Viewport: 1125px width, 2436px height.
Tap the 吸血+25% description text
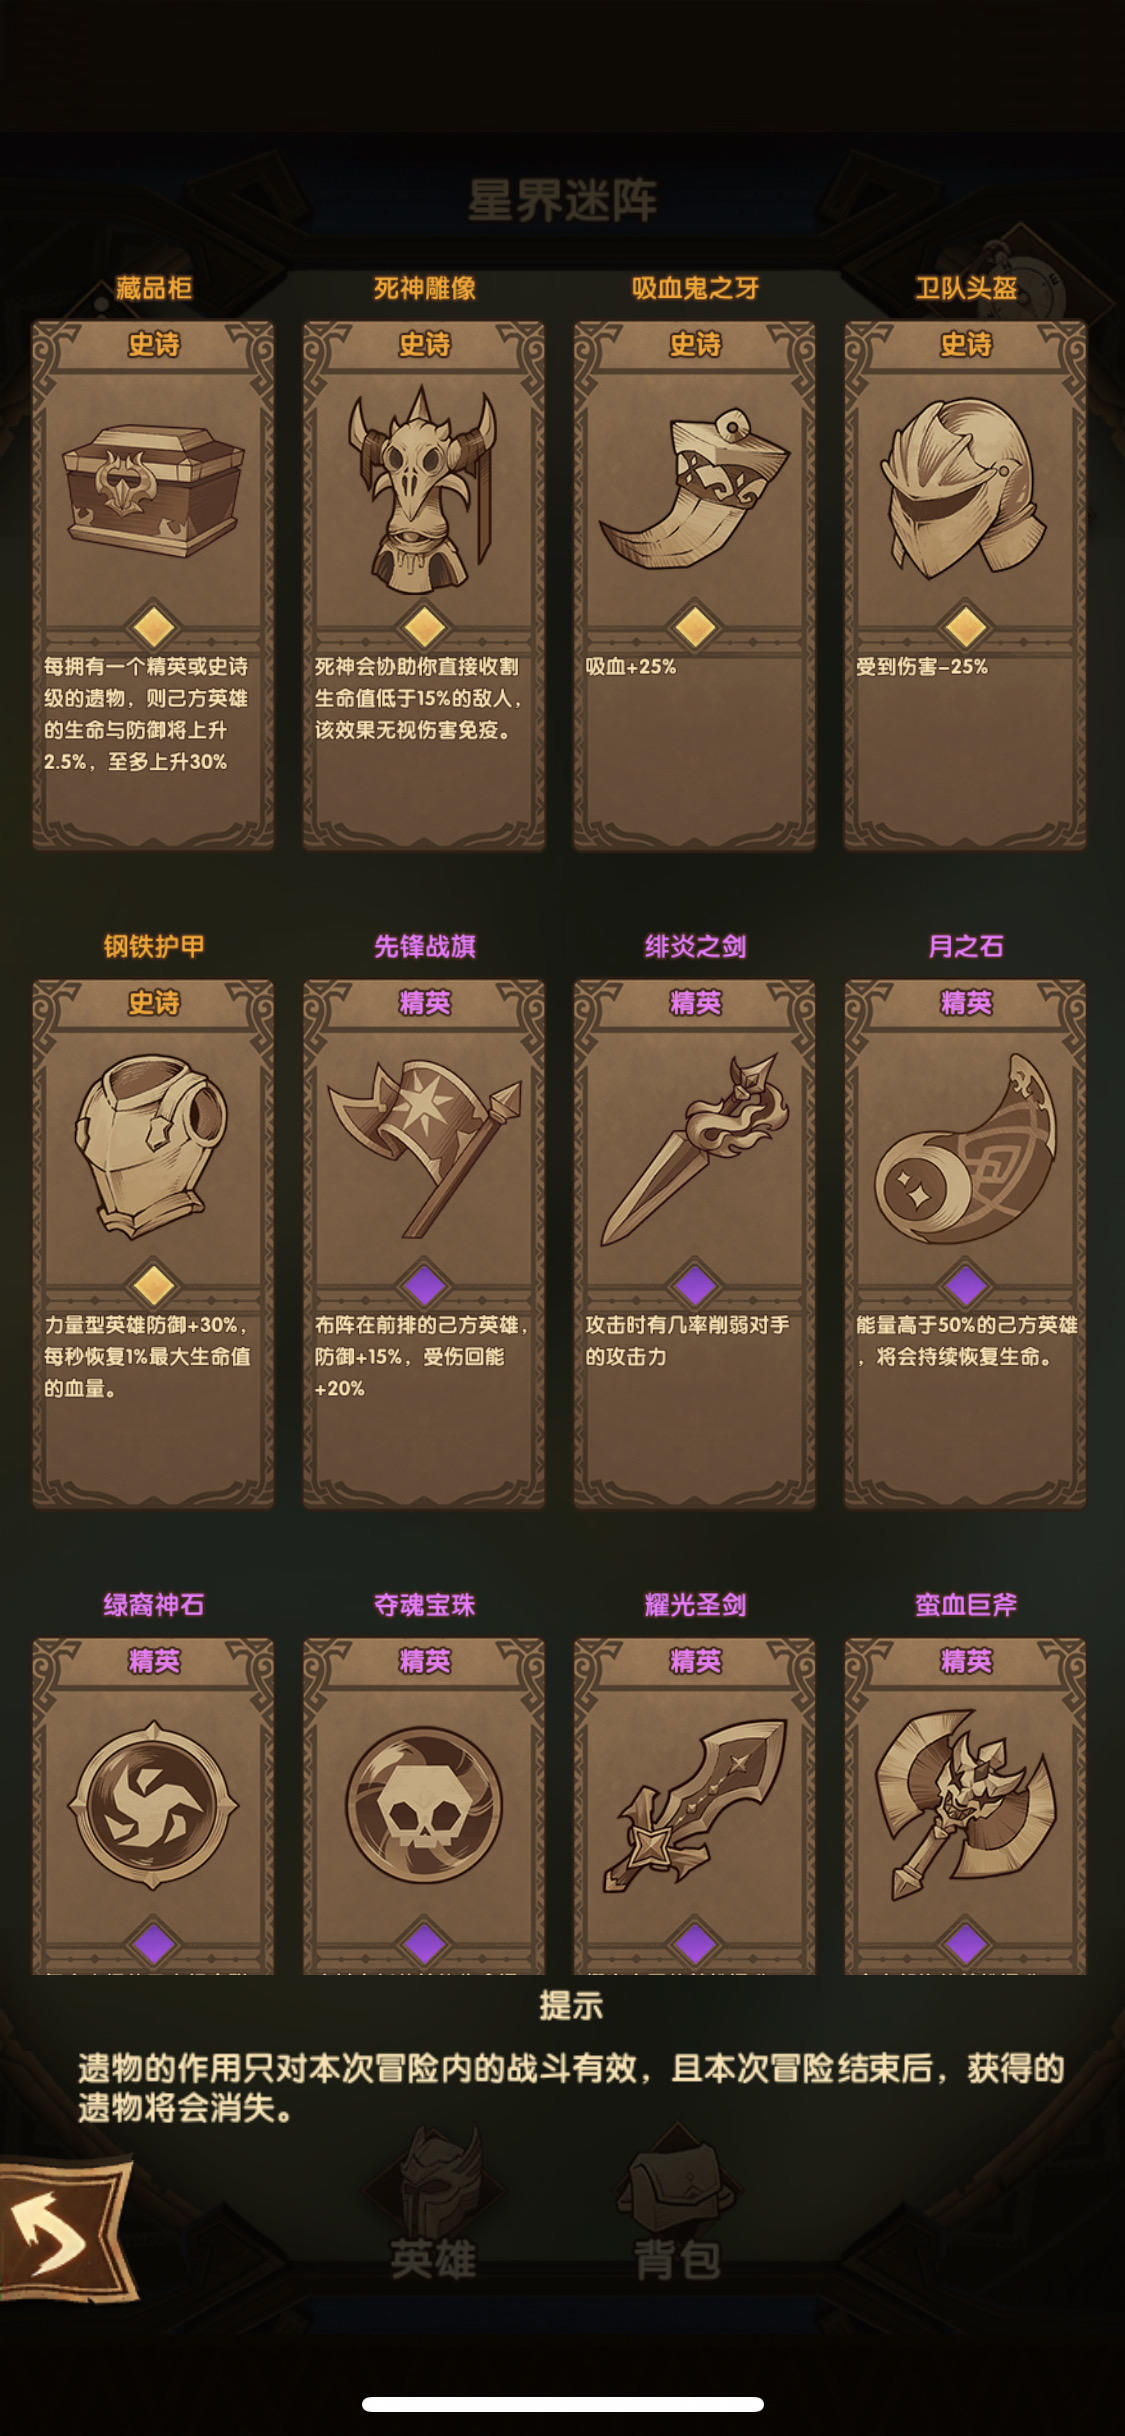tap(631, 667)
